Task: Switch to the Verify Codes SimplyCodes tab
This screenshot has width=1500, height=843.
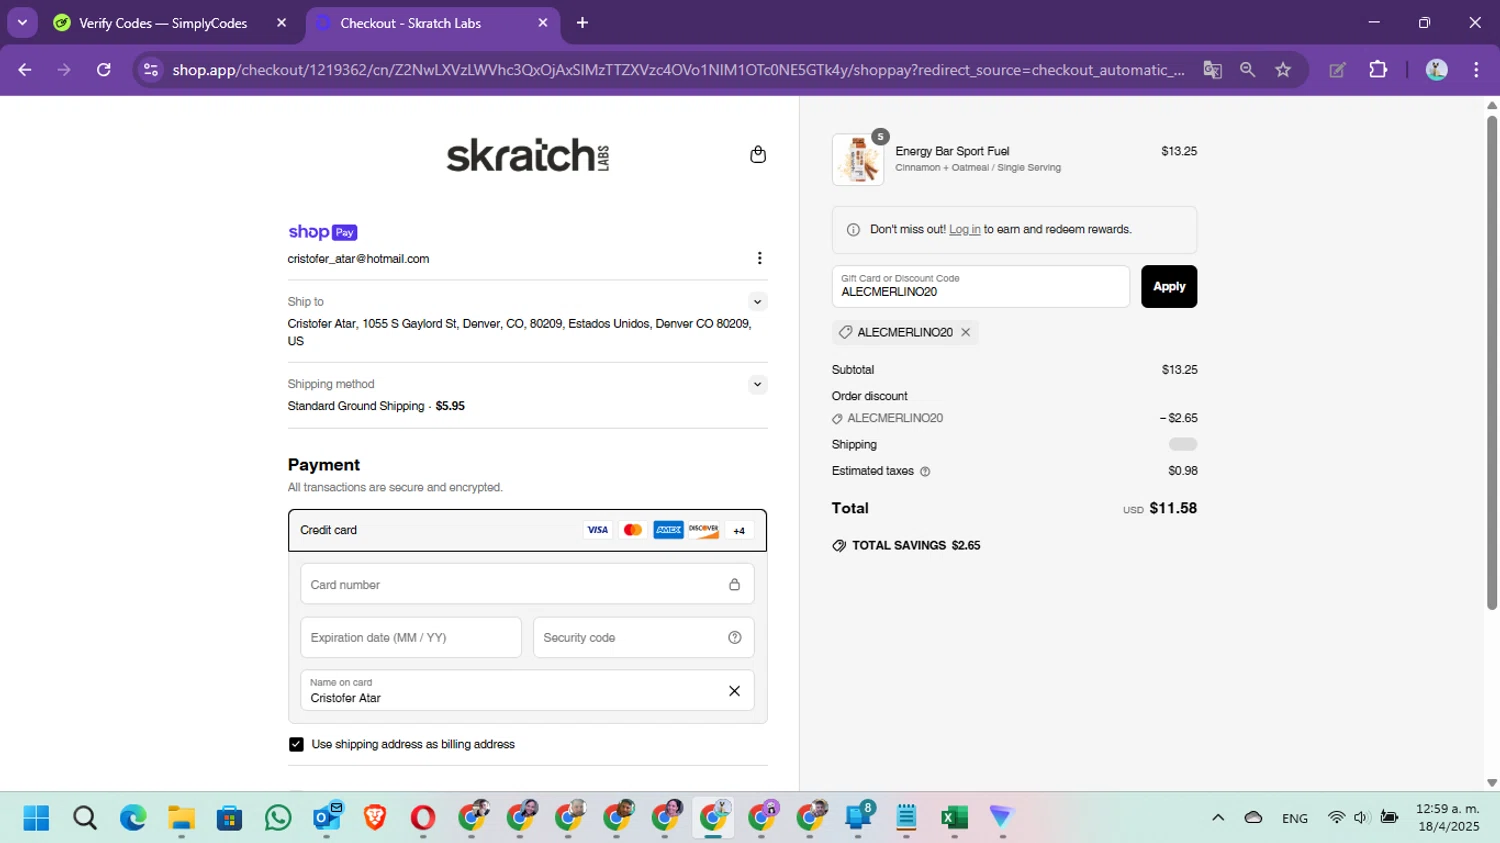Action: 162,23
